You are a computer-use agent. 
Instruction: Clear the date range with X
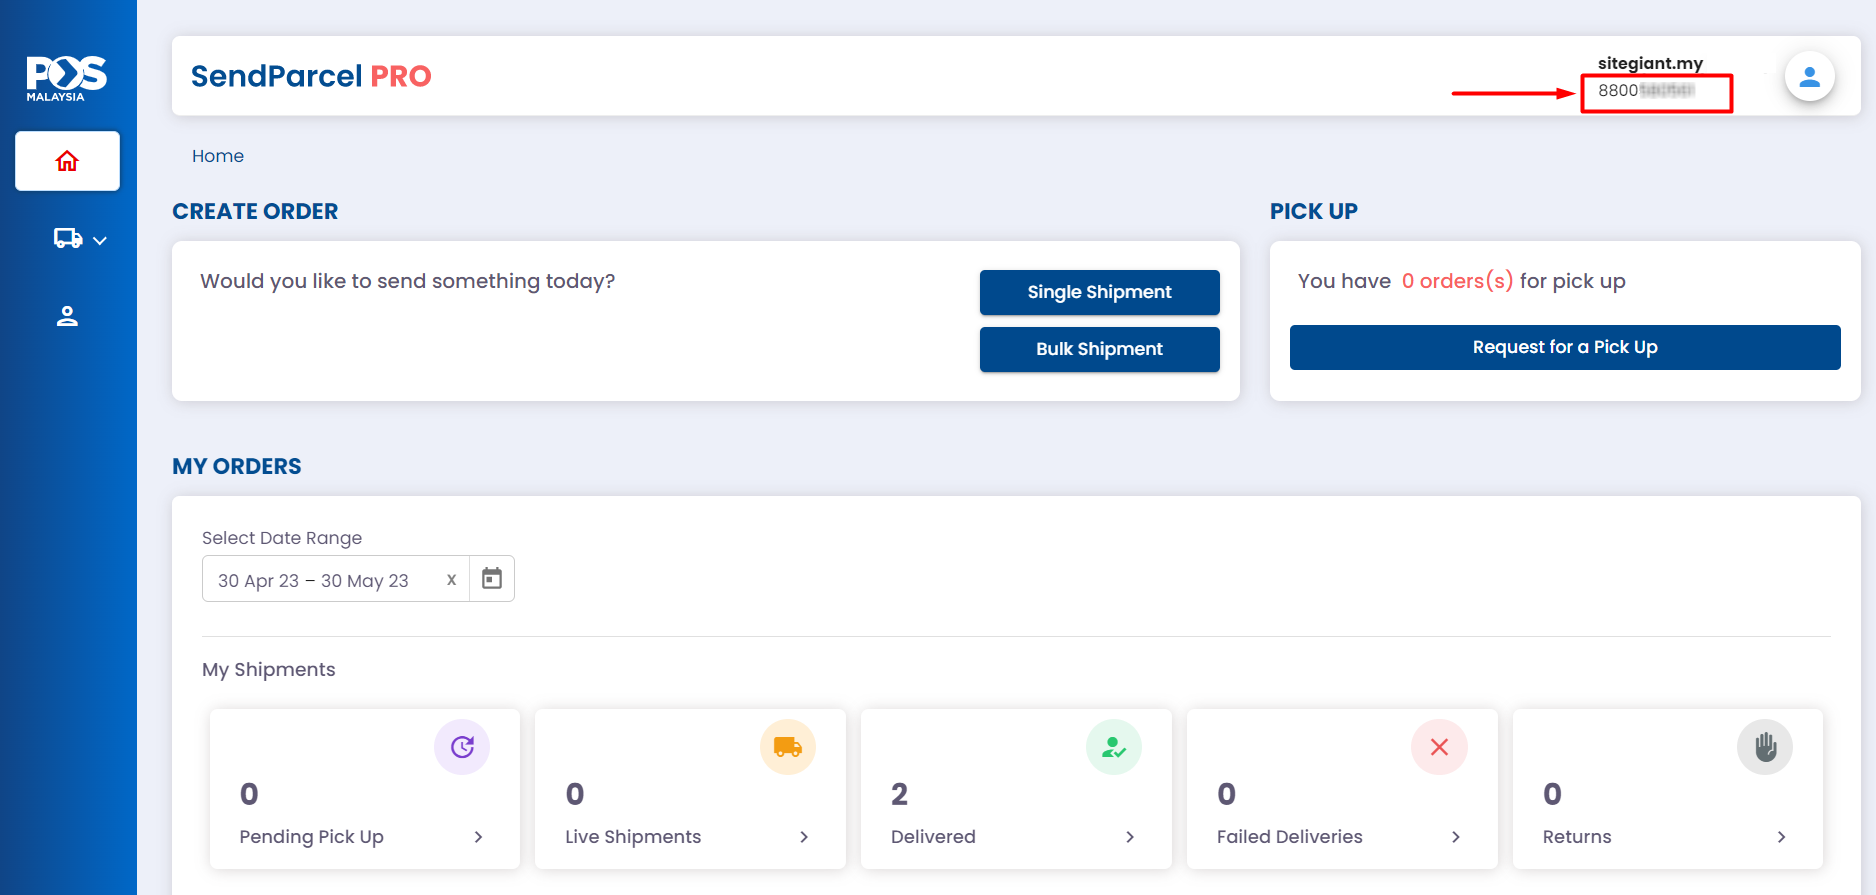coord(451,580)
